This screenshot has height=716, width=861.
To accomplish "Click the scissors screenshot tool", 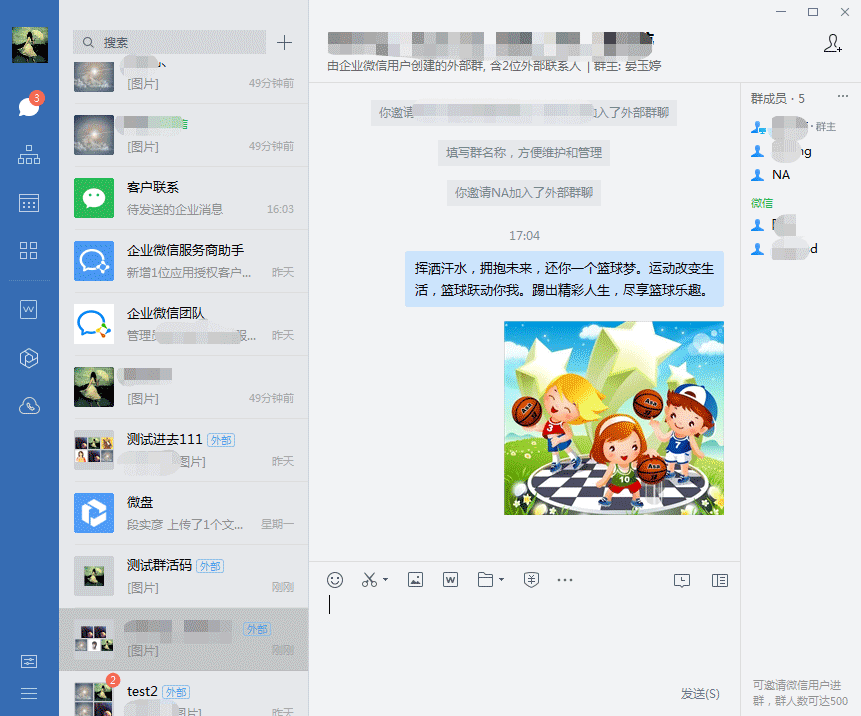I will click(x=369, y=580).
